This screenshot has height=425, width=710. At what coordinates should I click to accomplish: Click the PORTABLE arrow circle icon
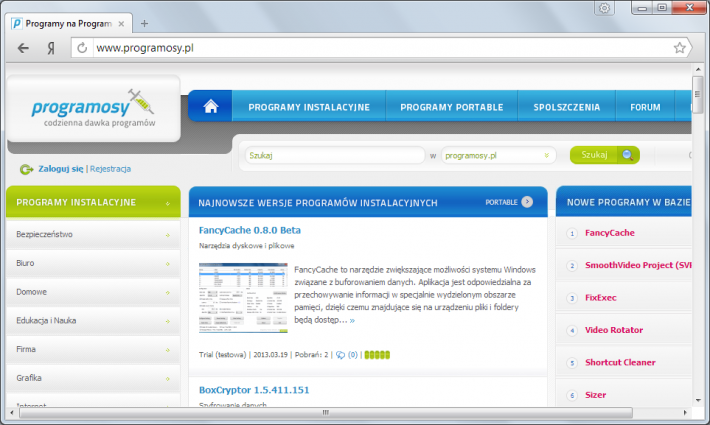click(527, 202)
